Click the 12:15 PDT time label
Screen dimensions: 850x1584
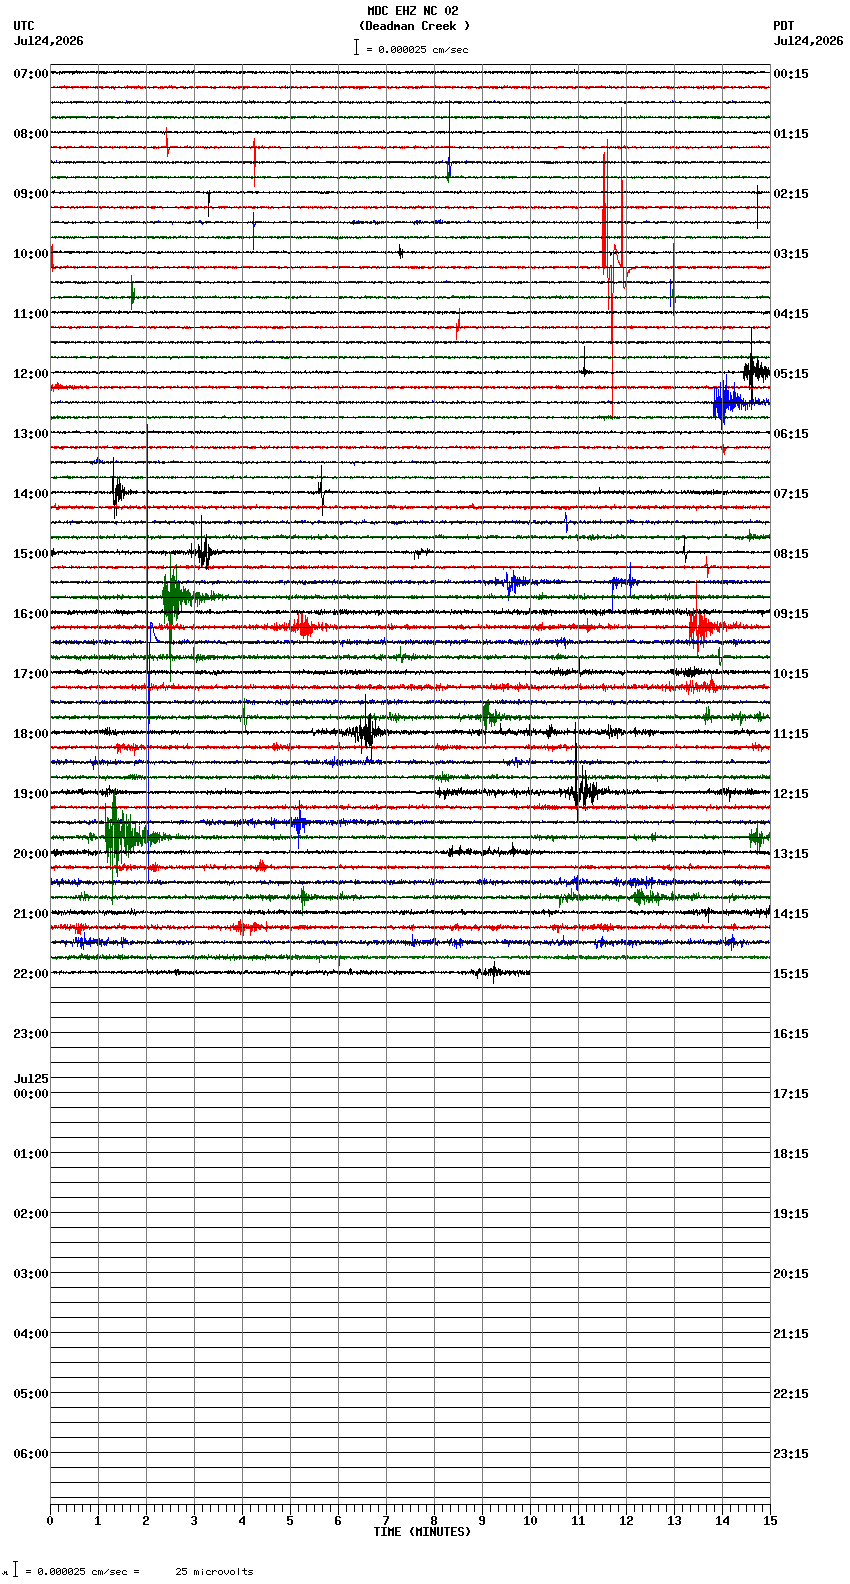pyautogui.click(x=791, y=794)
